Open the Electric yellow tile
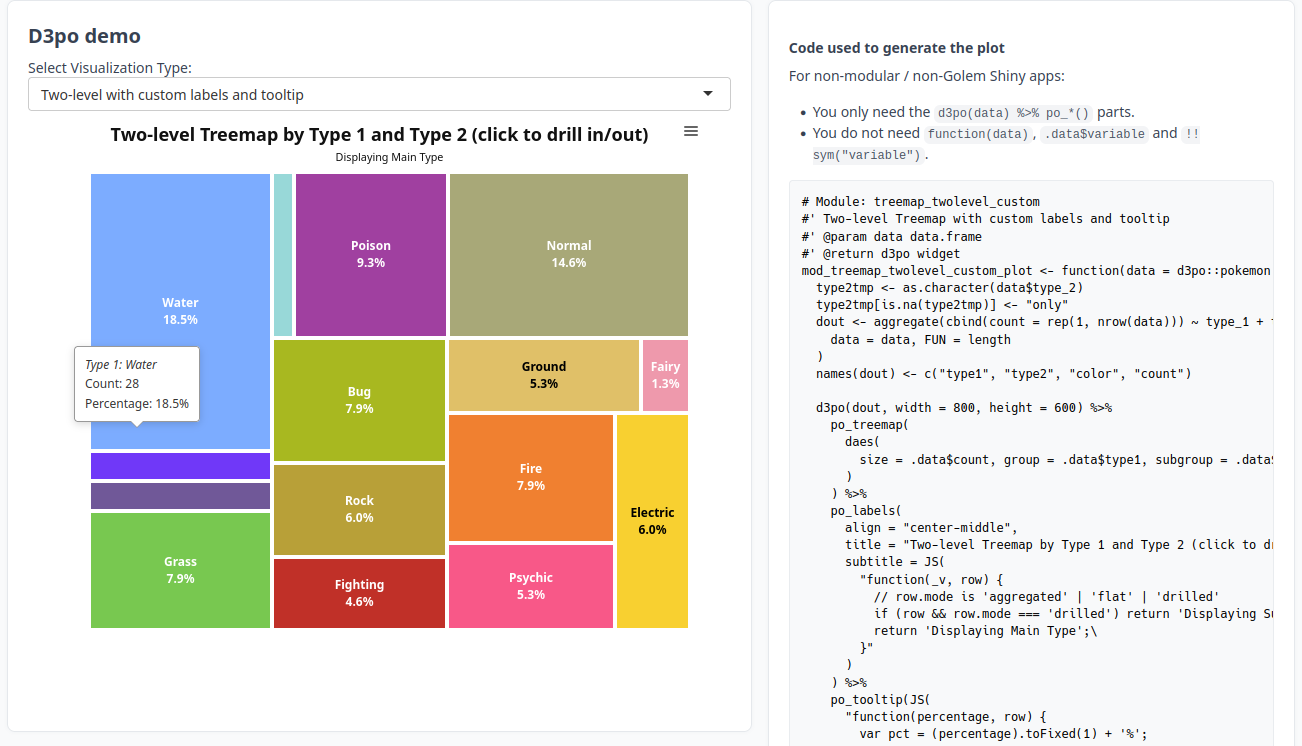 pos(652,520)
